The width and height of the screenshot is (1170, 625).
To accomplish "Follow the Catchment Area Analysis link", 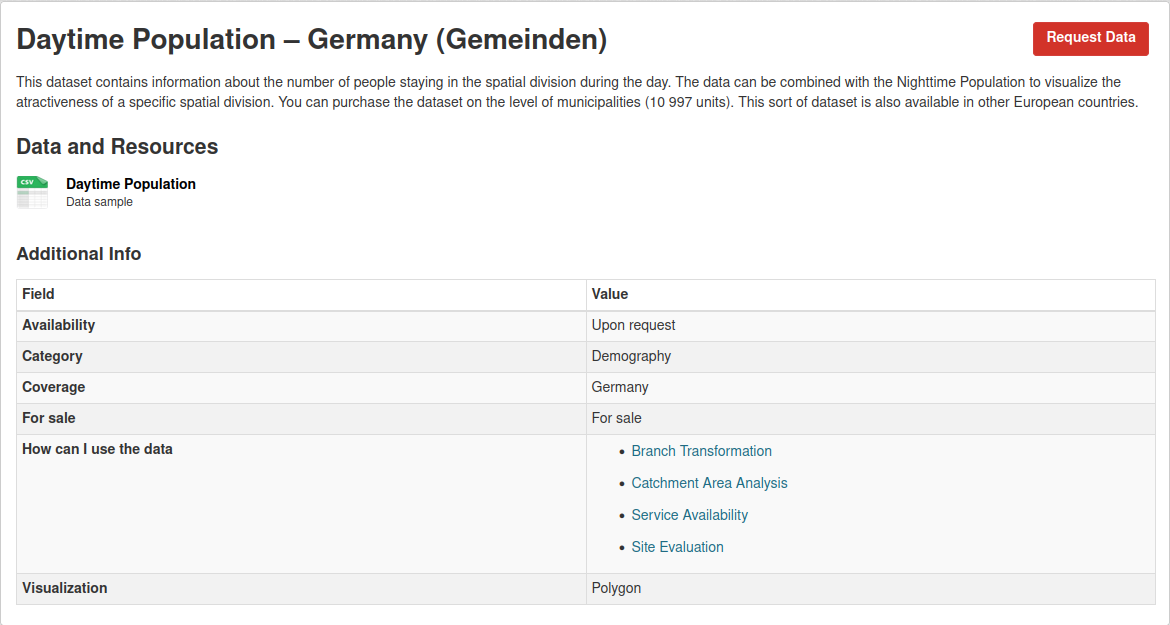I will (709, 483).
